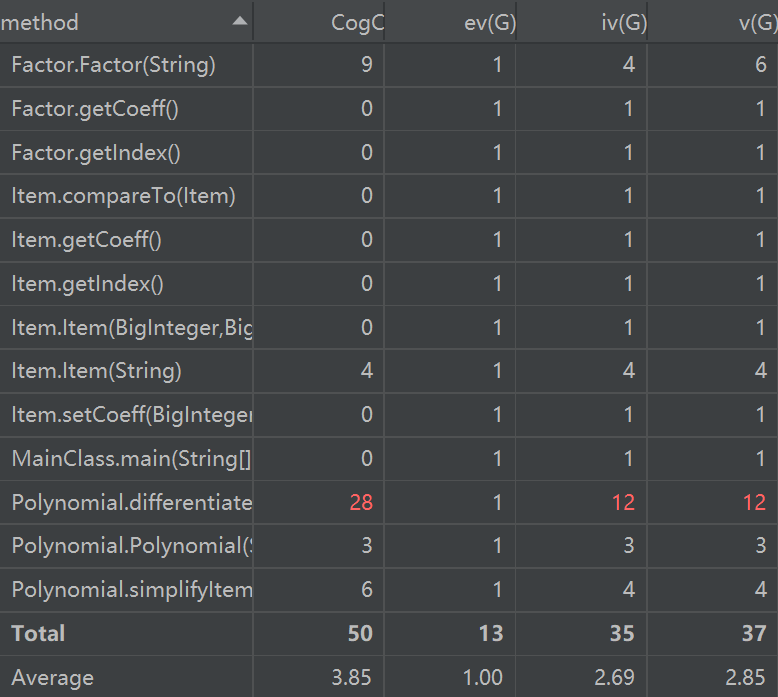Sort by the iv(G) column header
This screenshot has width=778, height=697.
point(582,22)
